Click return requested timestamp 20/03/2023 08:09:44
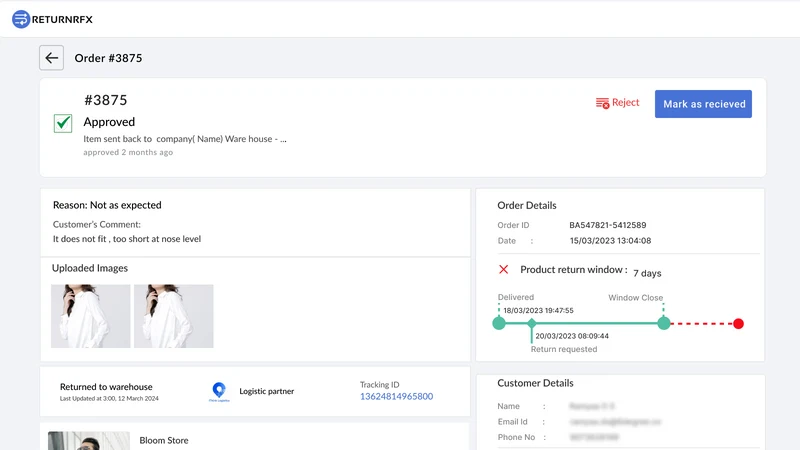The height and width of the screenshot is (450, 800). tap(572, 336)
